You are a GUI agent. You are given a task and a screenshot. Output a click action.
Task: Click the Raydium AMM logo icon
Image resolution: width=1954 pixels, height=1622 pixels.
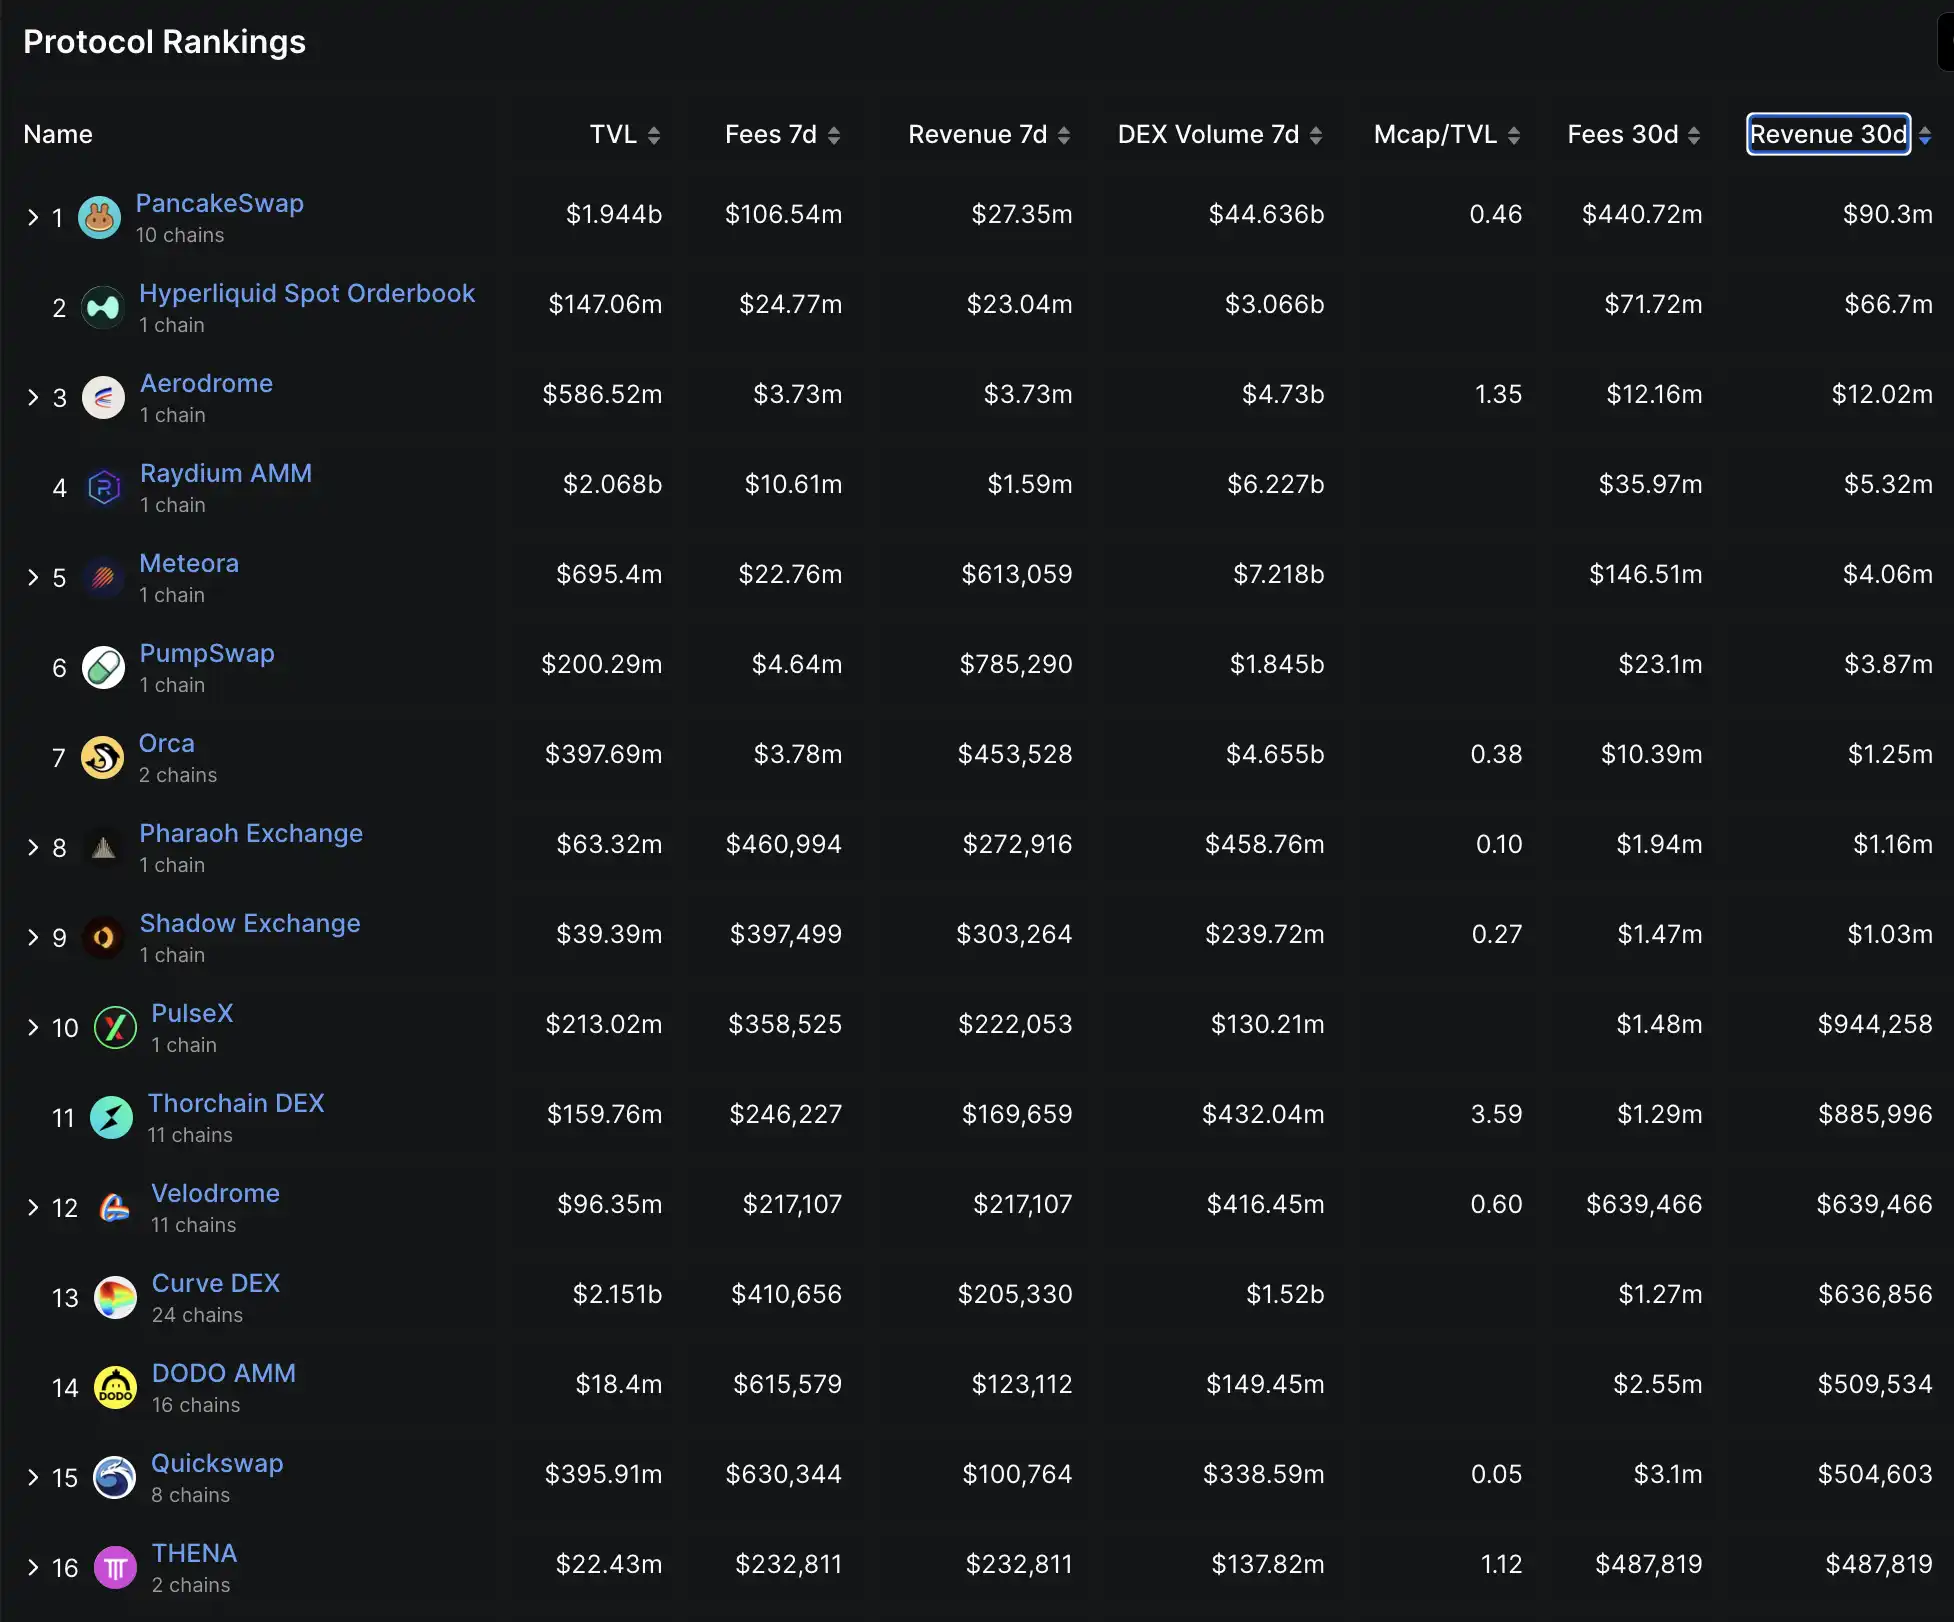[x=103, y=487]
